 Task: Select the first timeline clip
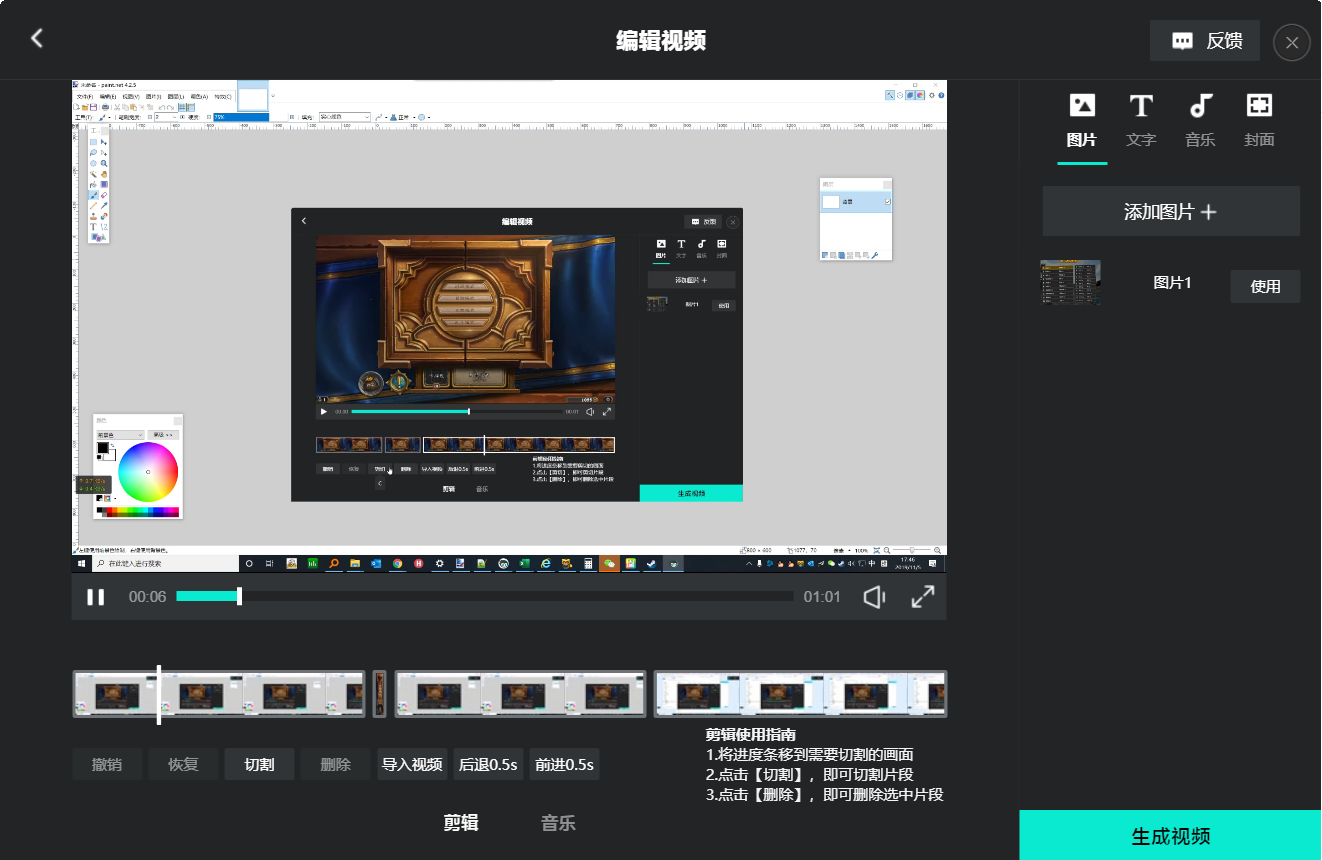219,694
